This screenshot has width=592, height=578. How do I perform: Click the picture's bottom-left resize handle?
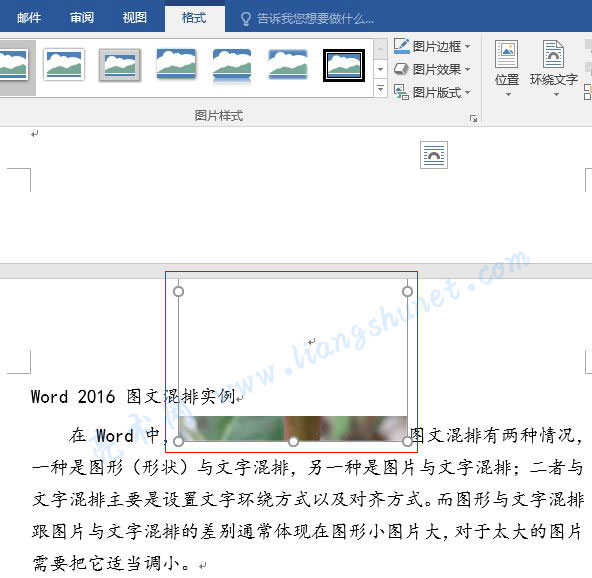(x=179, y=441)
